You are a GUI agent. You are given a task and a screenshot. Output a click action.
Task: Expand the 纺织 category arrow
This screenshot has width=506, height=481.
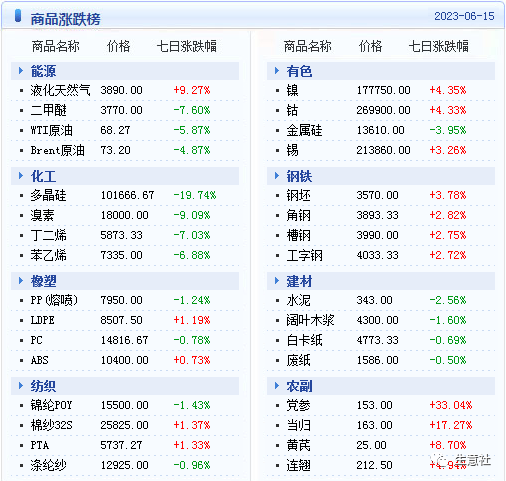21,386
